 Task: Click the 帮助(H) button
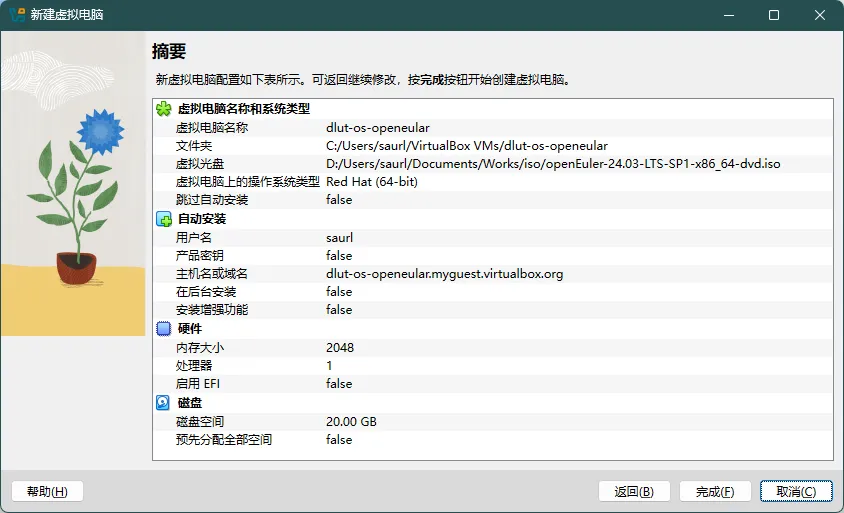click(47, 491)
